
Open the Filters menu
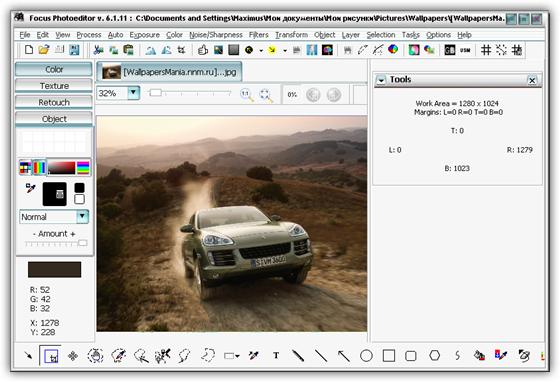[x=258, y=35]
